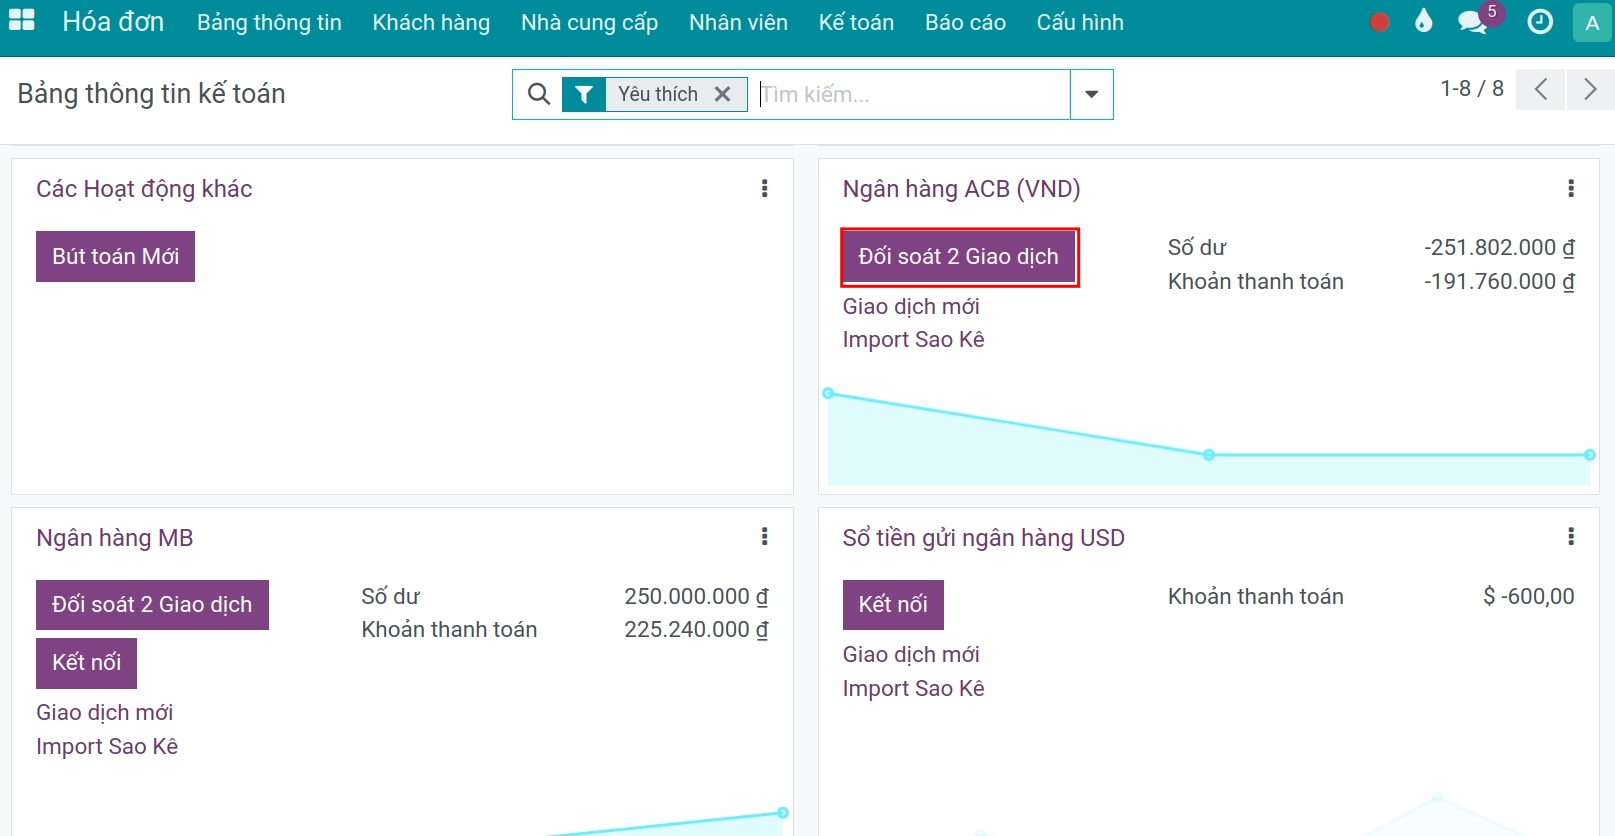Click the water drop icon
Viewport: 1615px width, 836px height.
[1423, 22]
